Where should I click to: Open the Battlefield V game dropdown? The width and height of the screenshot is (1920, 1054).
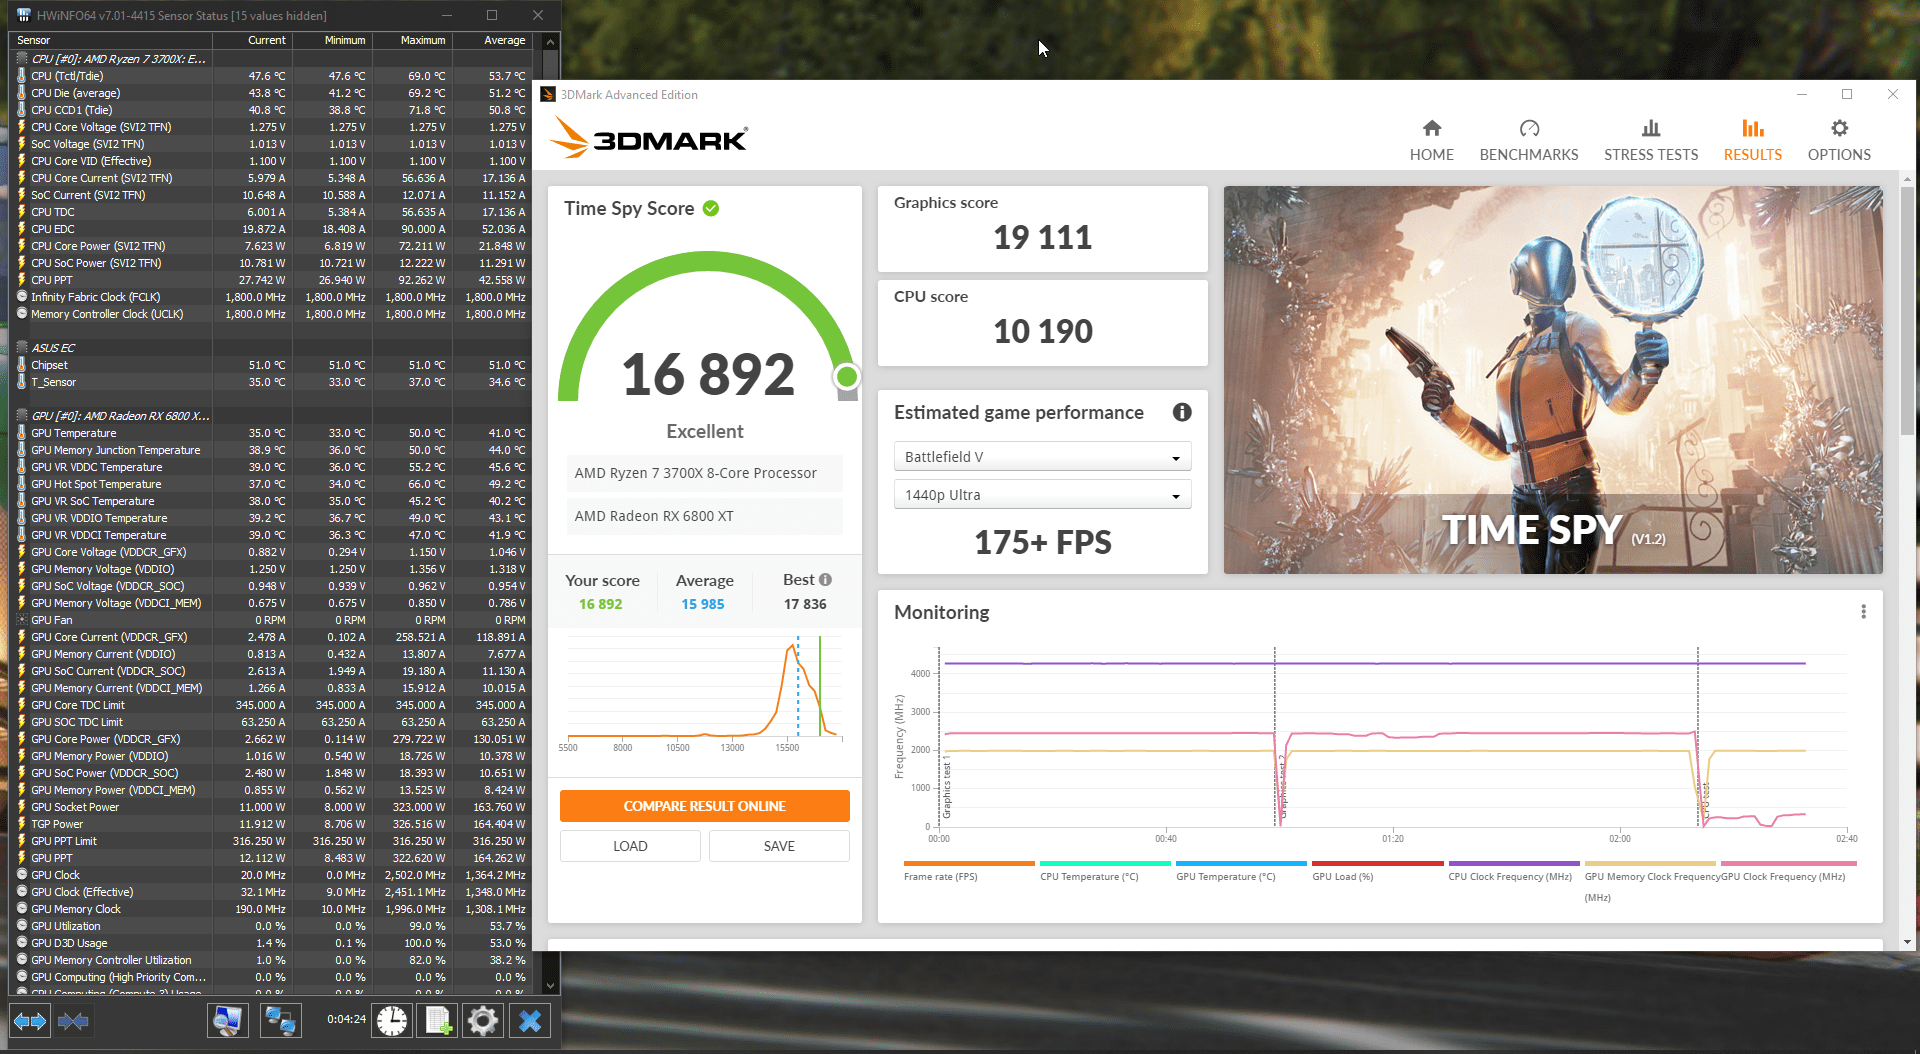point(1042,457)
